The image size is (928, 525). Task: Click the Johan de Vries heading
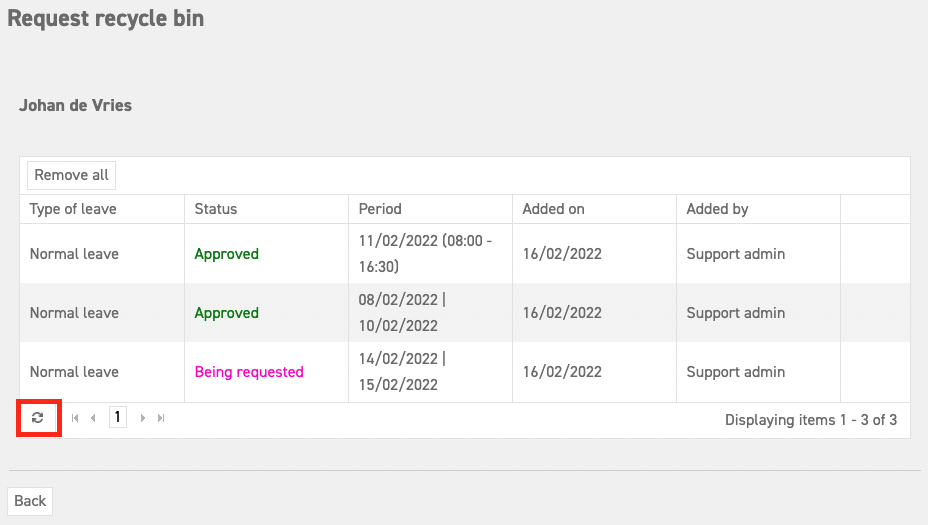pos(75,105)
